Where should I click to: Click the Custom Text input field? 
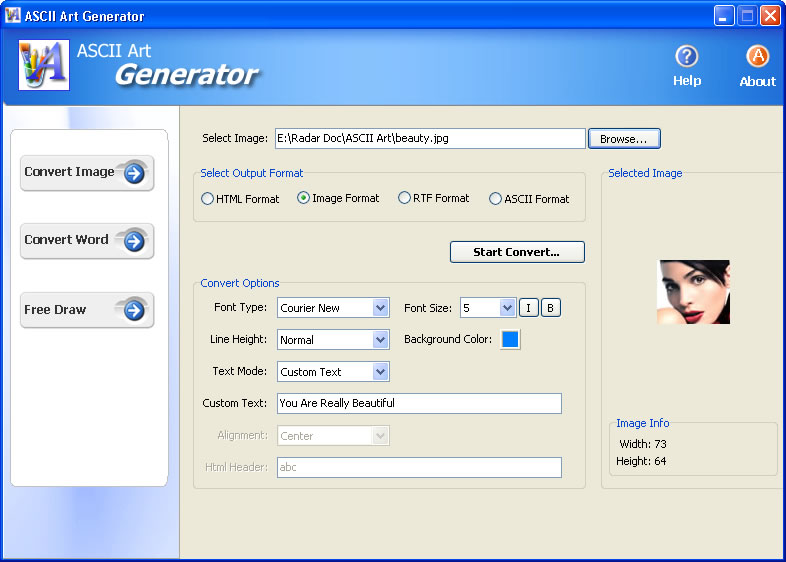click(x=418, y=403)
